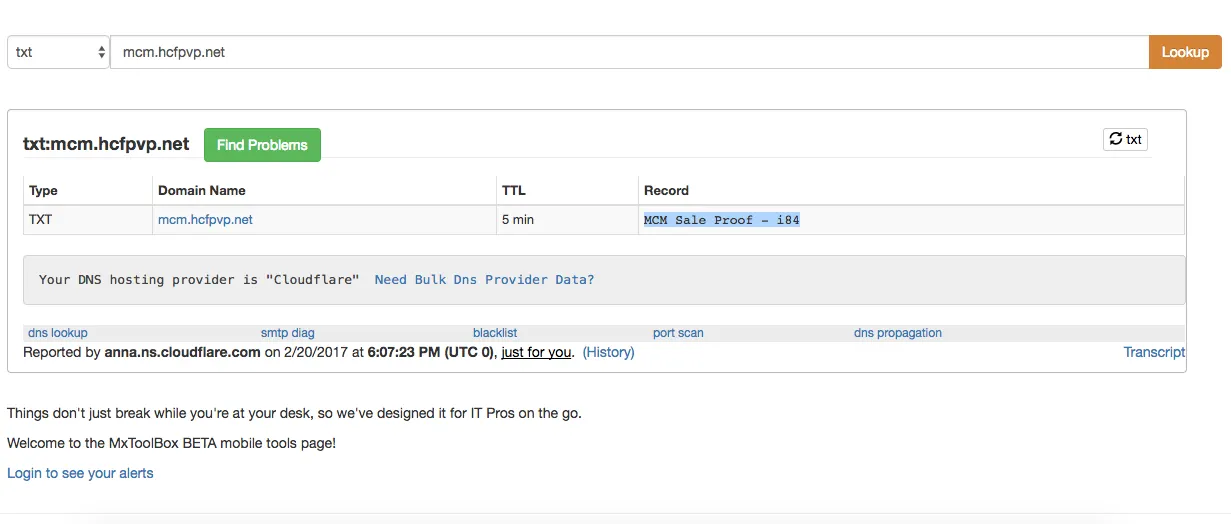Click the refresh txt icon button
Screen dimensions: 1231x524
point(1125,139)
